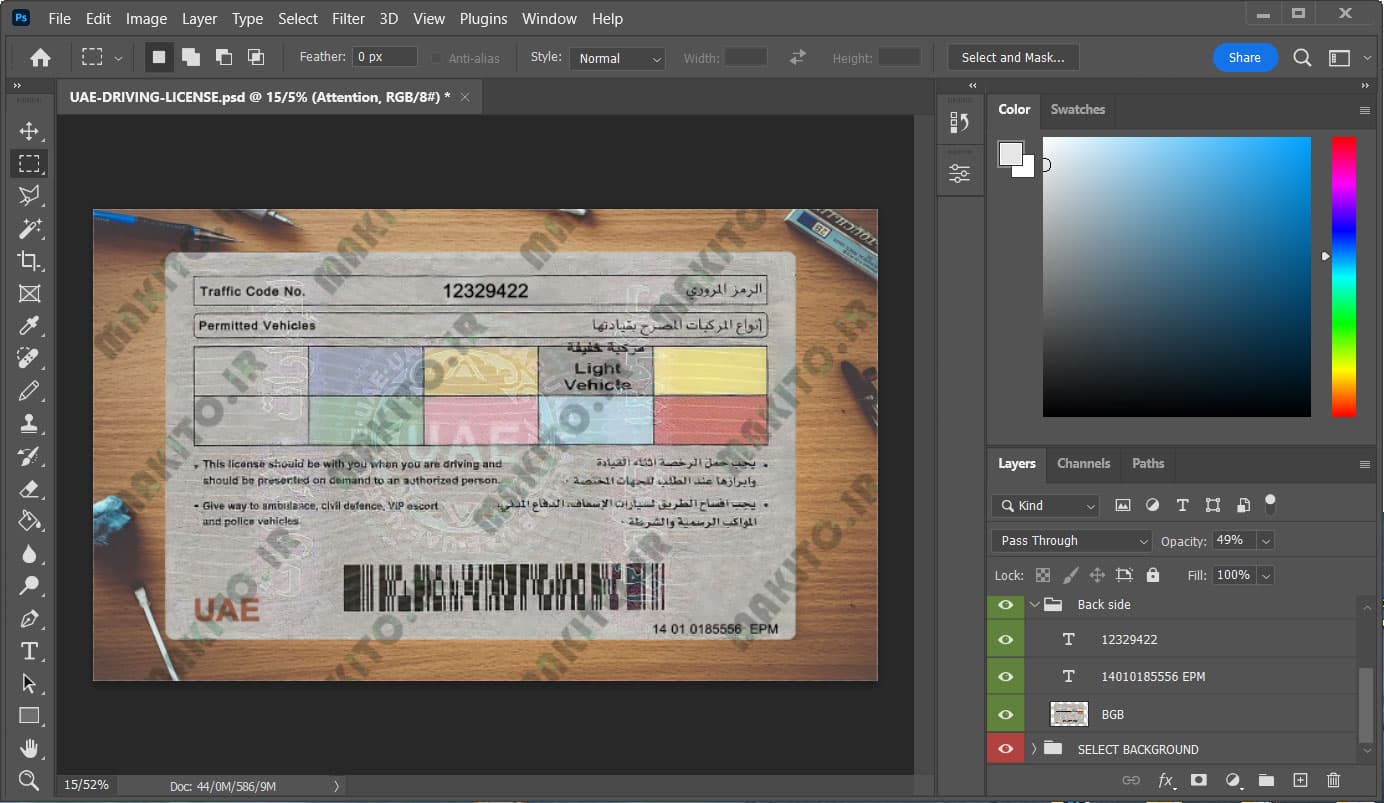Delete layer with trash icon
Image resolution: width=1384 pixels, height=803 pixels.
point(1333,780)
